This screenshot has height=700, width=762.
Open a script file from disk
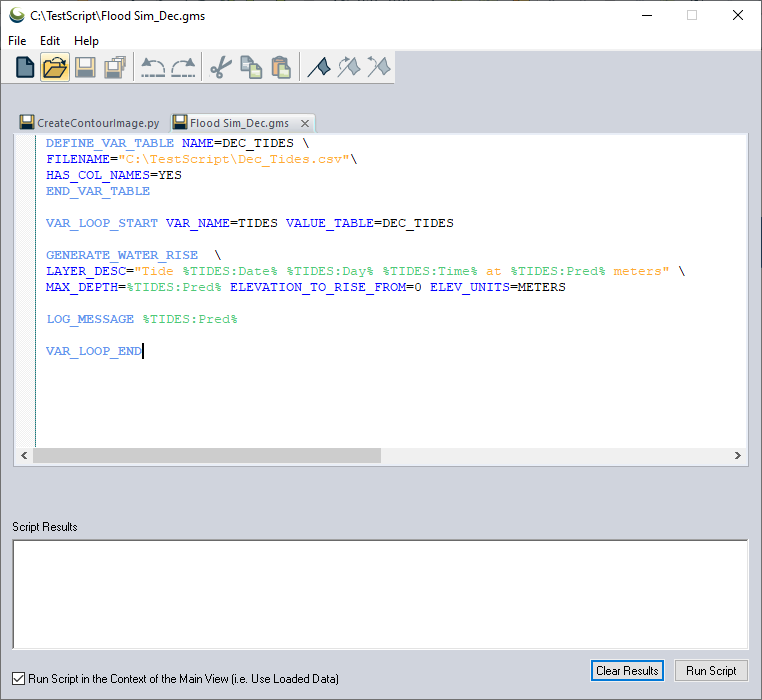pos(55,68)
